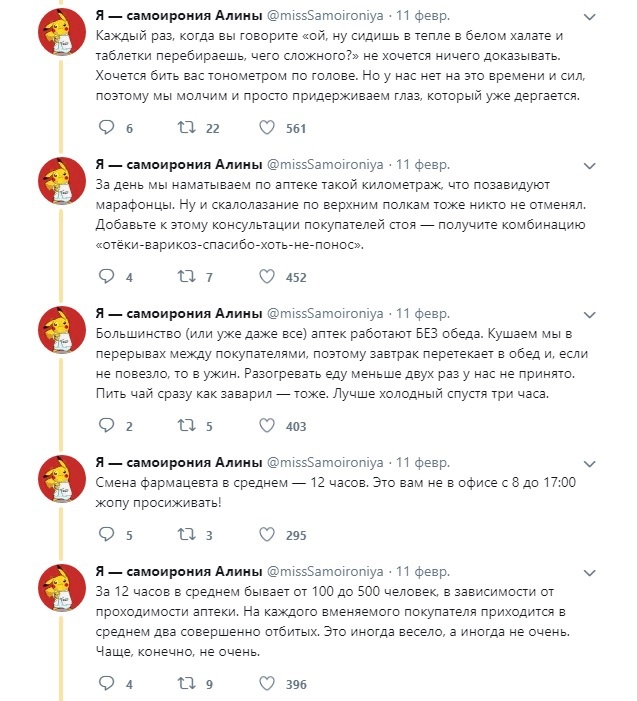This screenshot has width=637, height=701.
Task: Click @missSamoironiya handle on the last tweet
Action: 324,570
